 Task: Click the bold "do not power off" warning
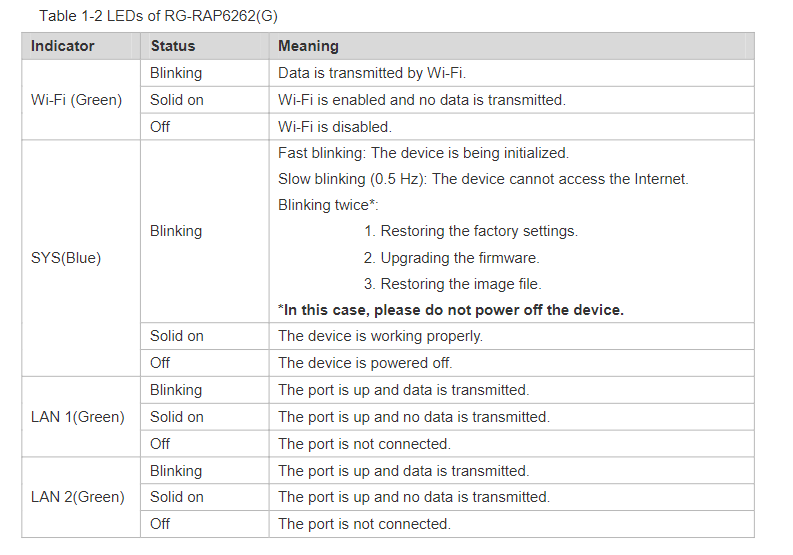(x=451, y=310)
